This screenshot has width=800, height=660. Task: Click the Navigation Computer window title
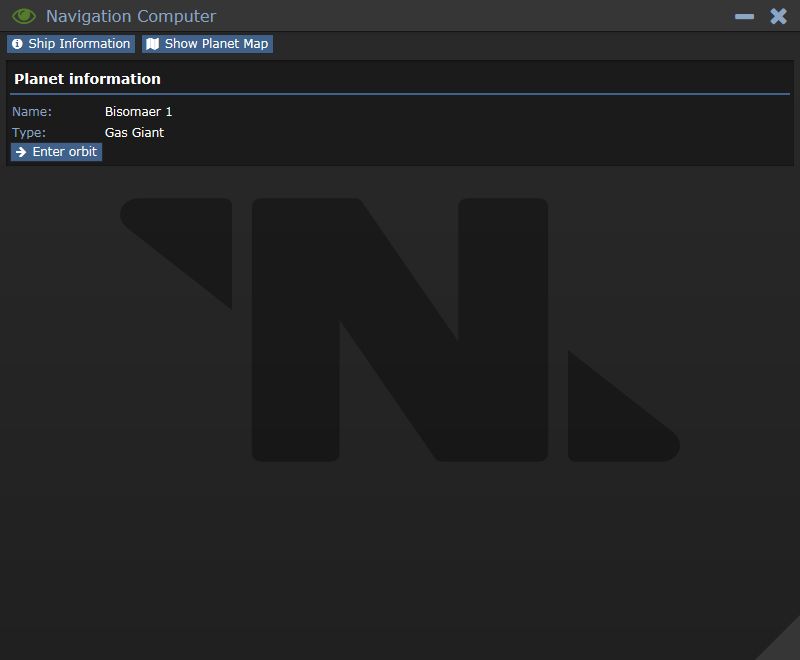pos(131,16)
